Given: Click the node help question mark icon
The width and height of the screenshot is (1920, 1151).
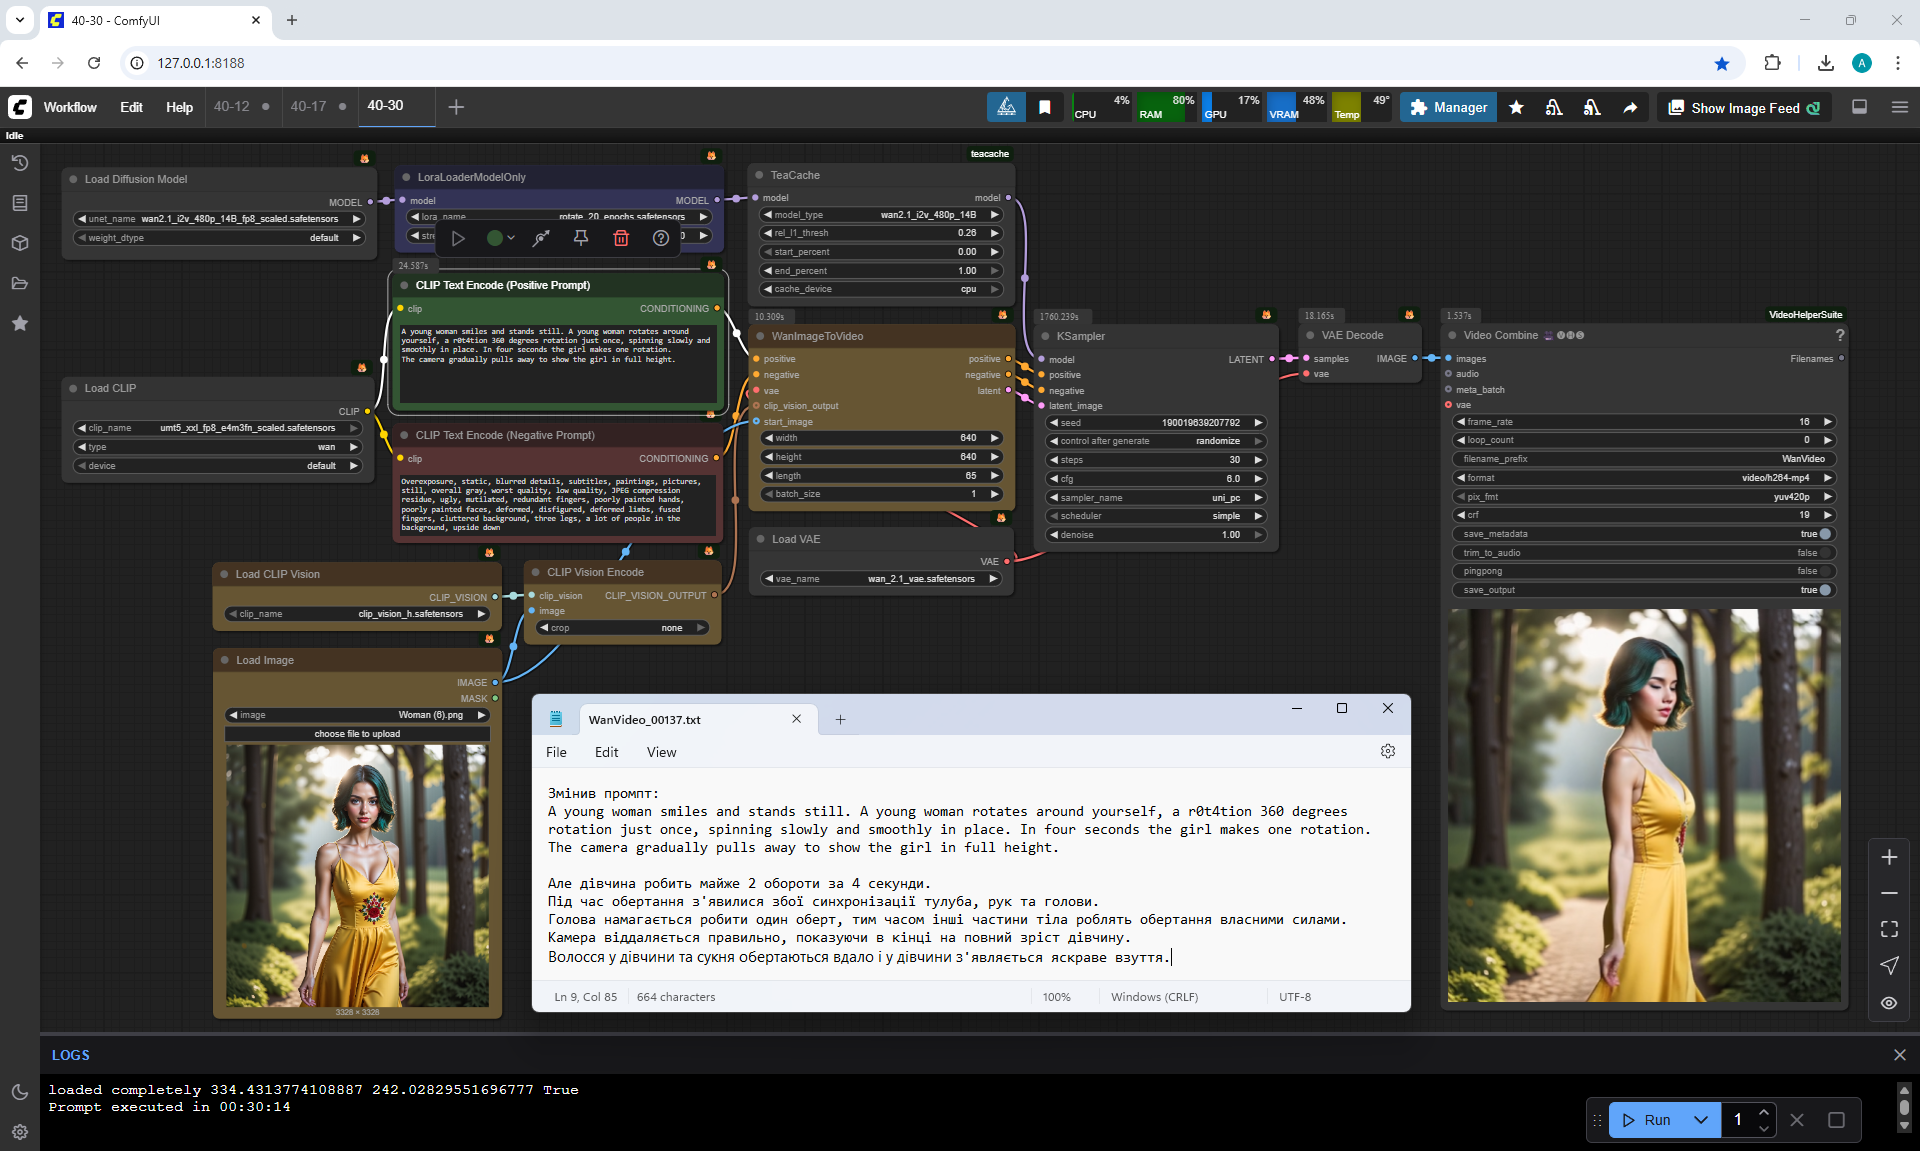Looking at the screenshot, I should 661,238.
